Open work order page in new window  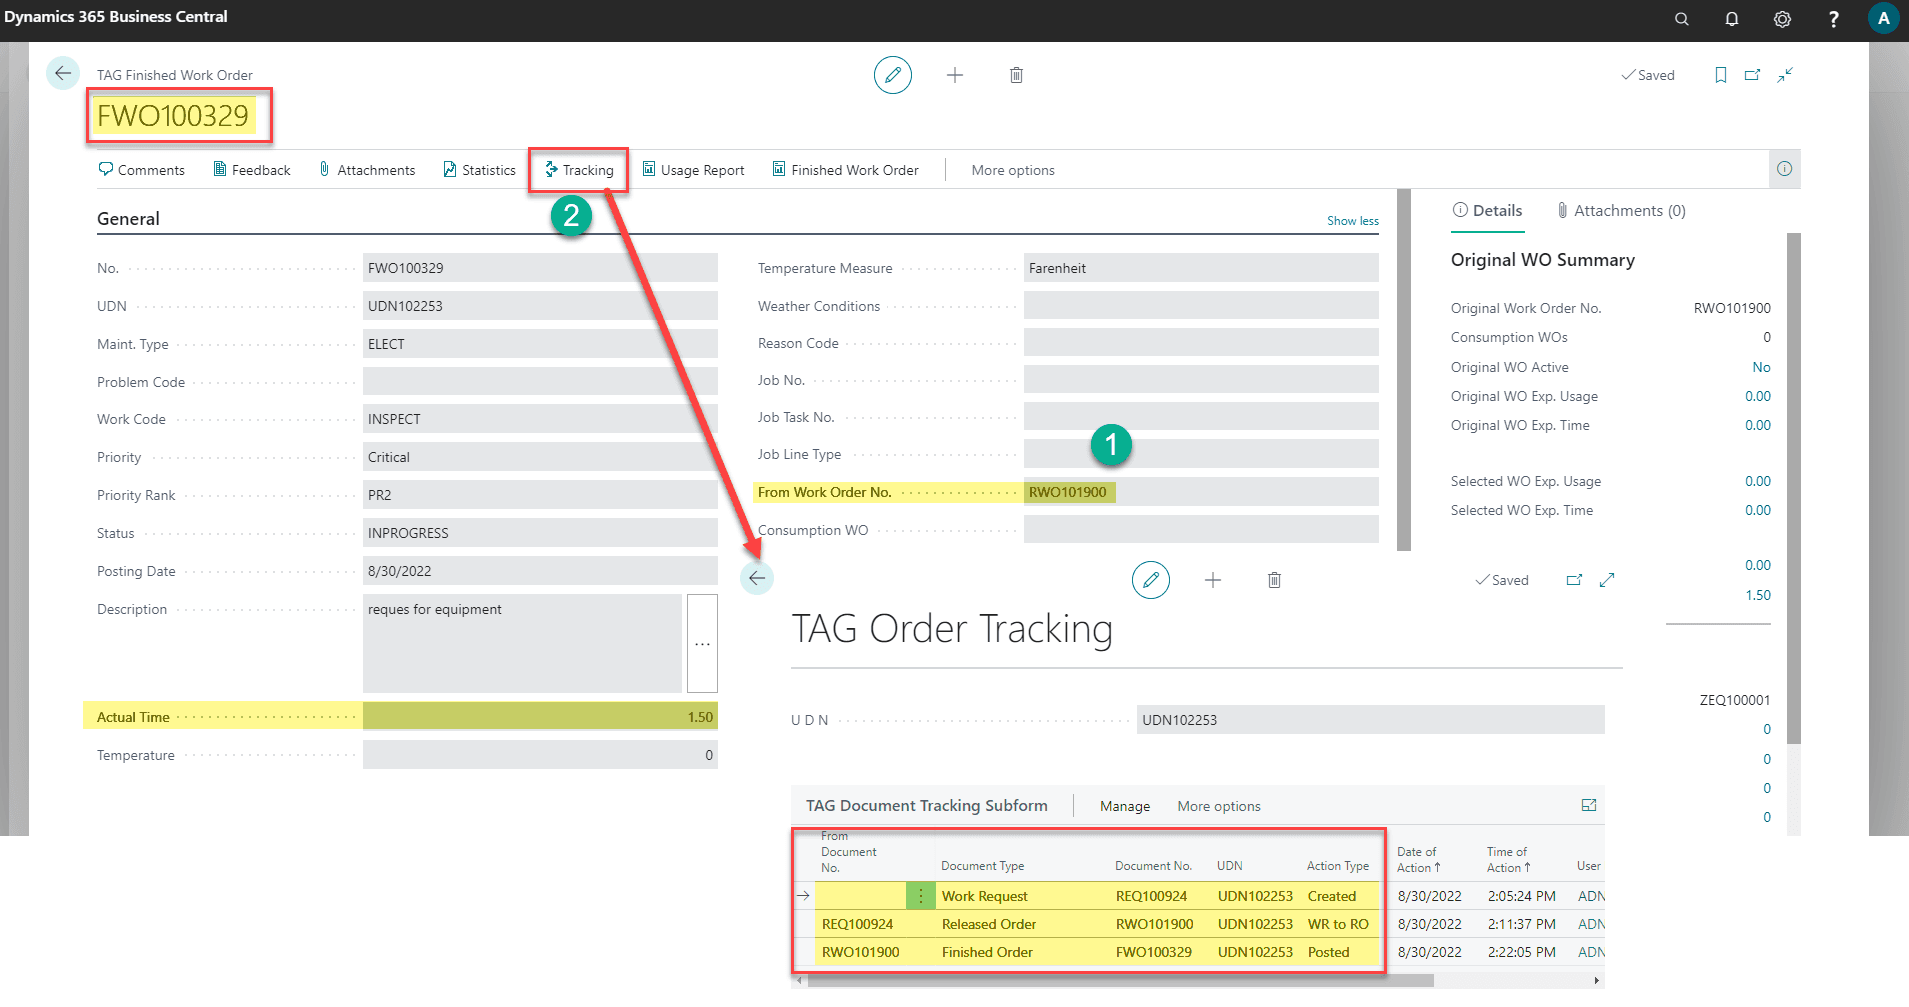(1752, 75)
